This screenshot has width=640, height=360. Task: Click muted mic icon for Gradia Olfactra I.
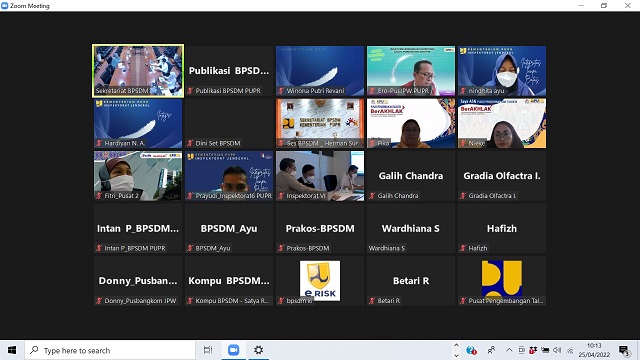click(463, 196)
